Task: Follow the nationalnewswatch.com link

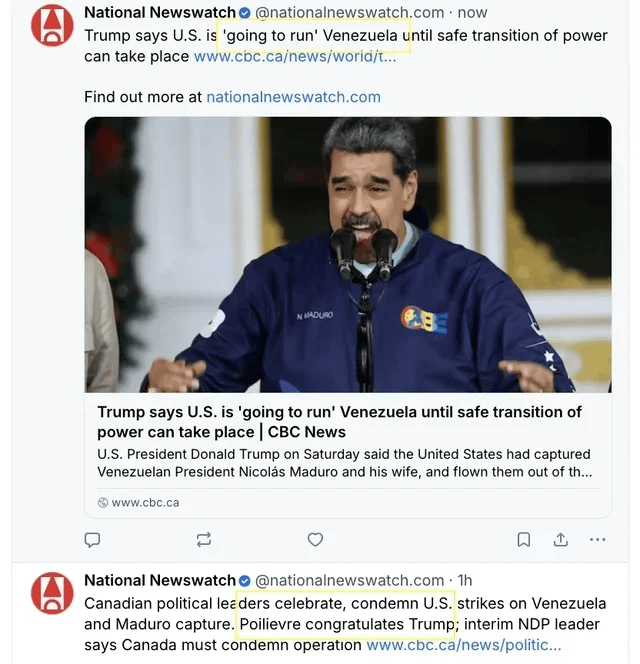Action: 293,97
